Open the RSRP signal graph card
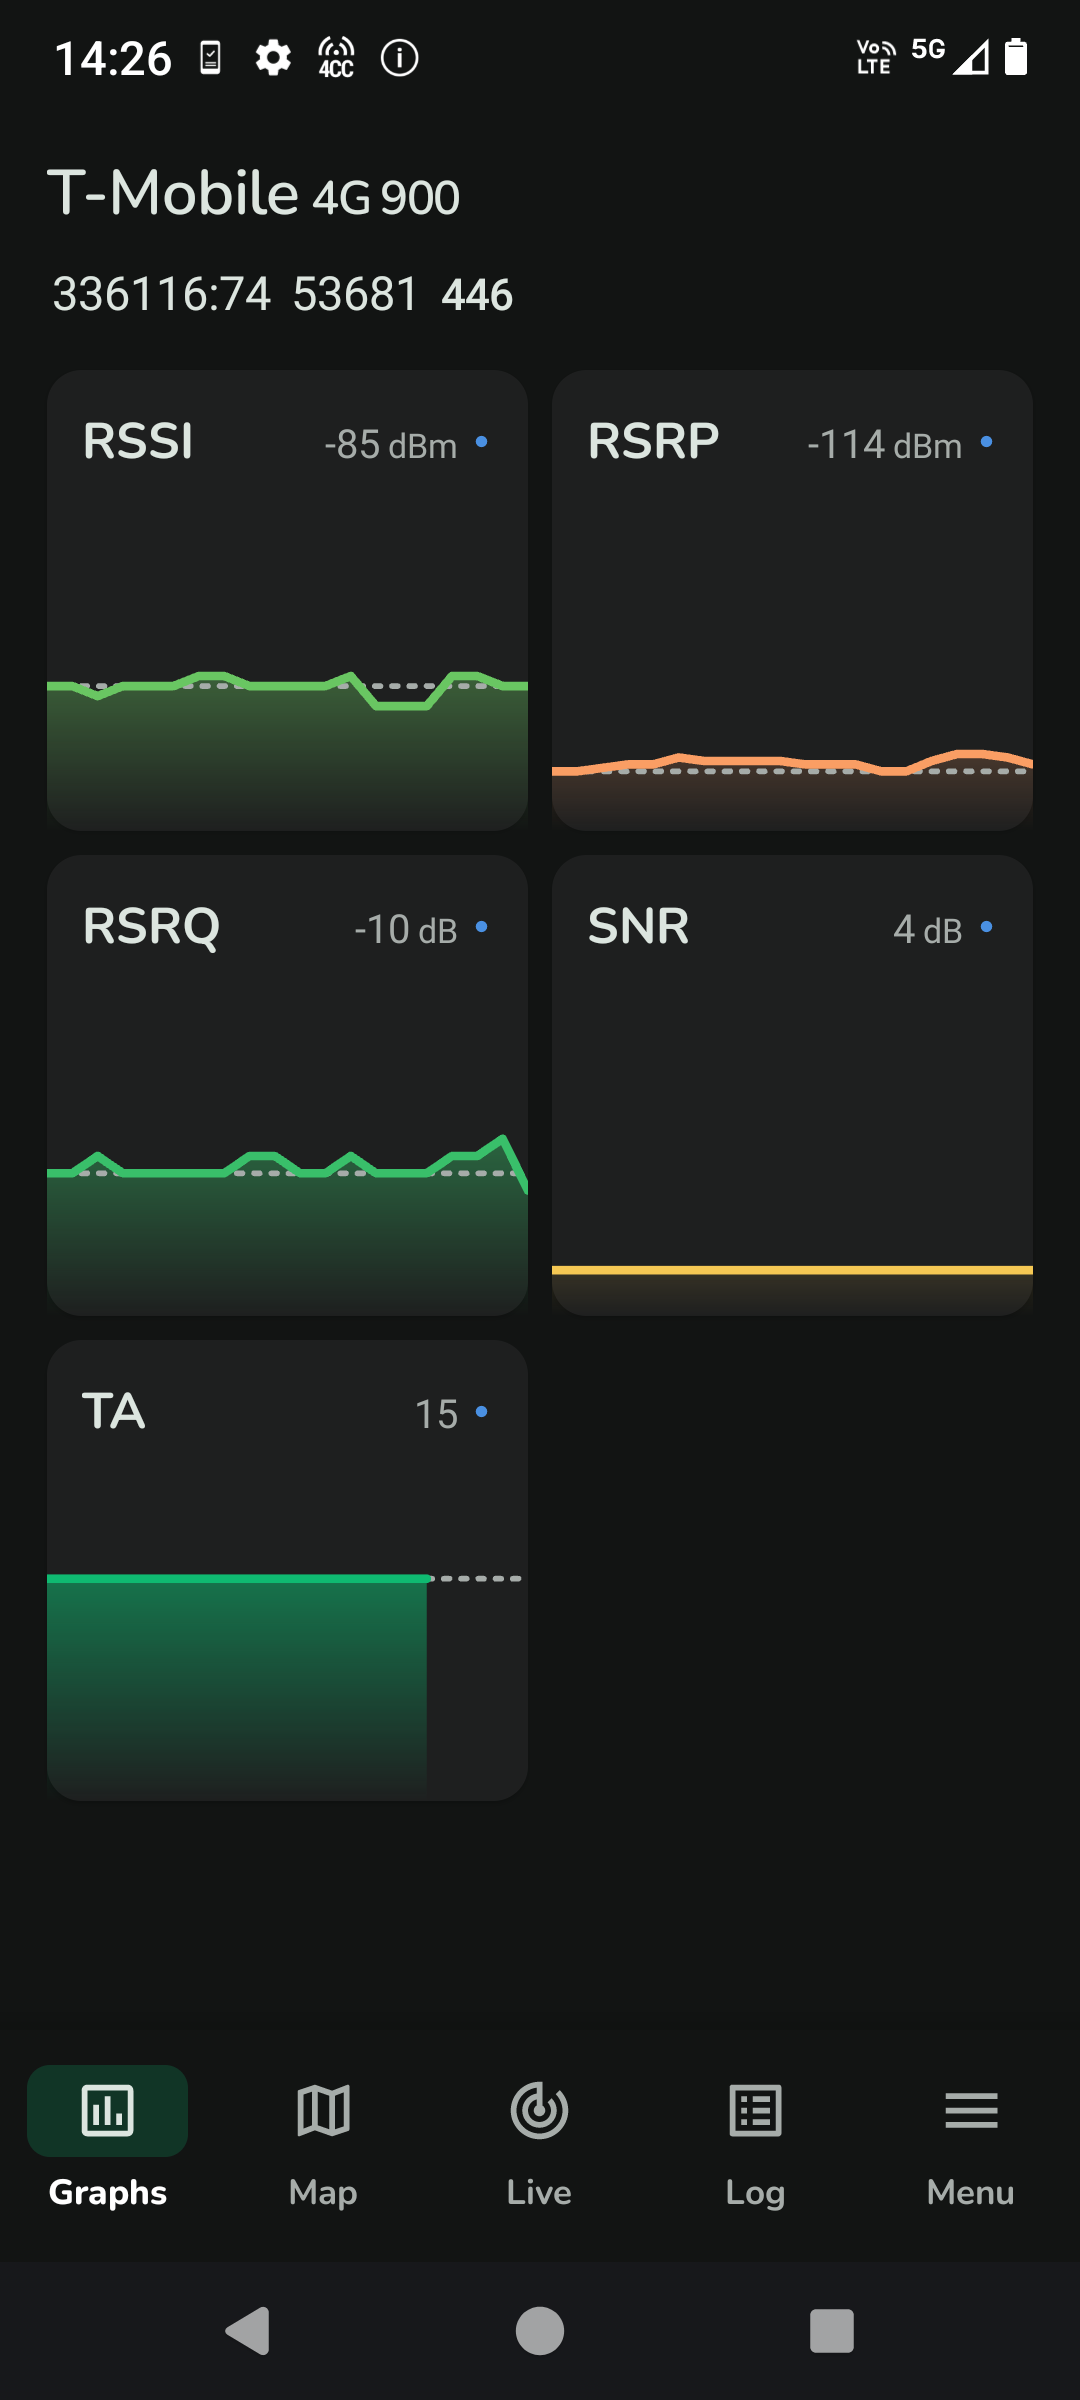 [x=792, y=600]
